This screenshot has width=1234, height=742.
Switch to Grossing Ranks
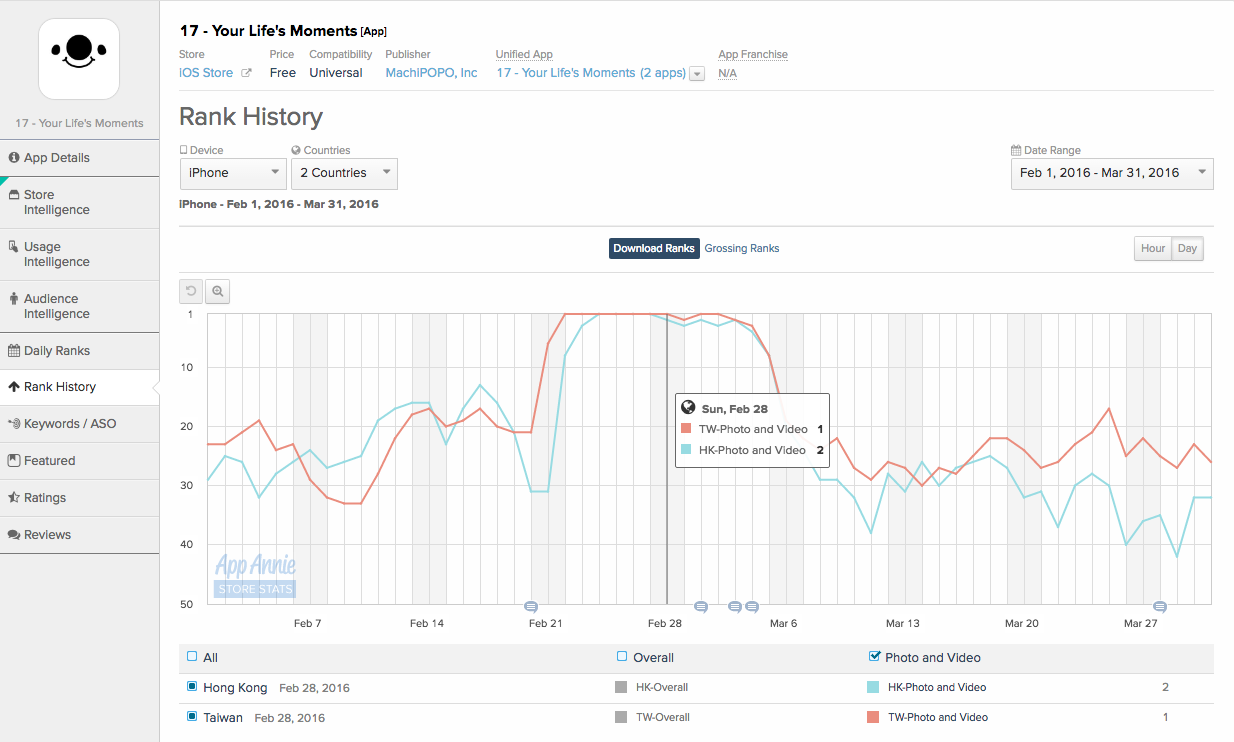(x=742, y=248)
